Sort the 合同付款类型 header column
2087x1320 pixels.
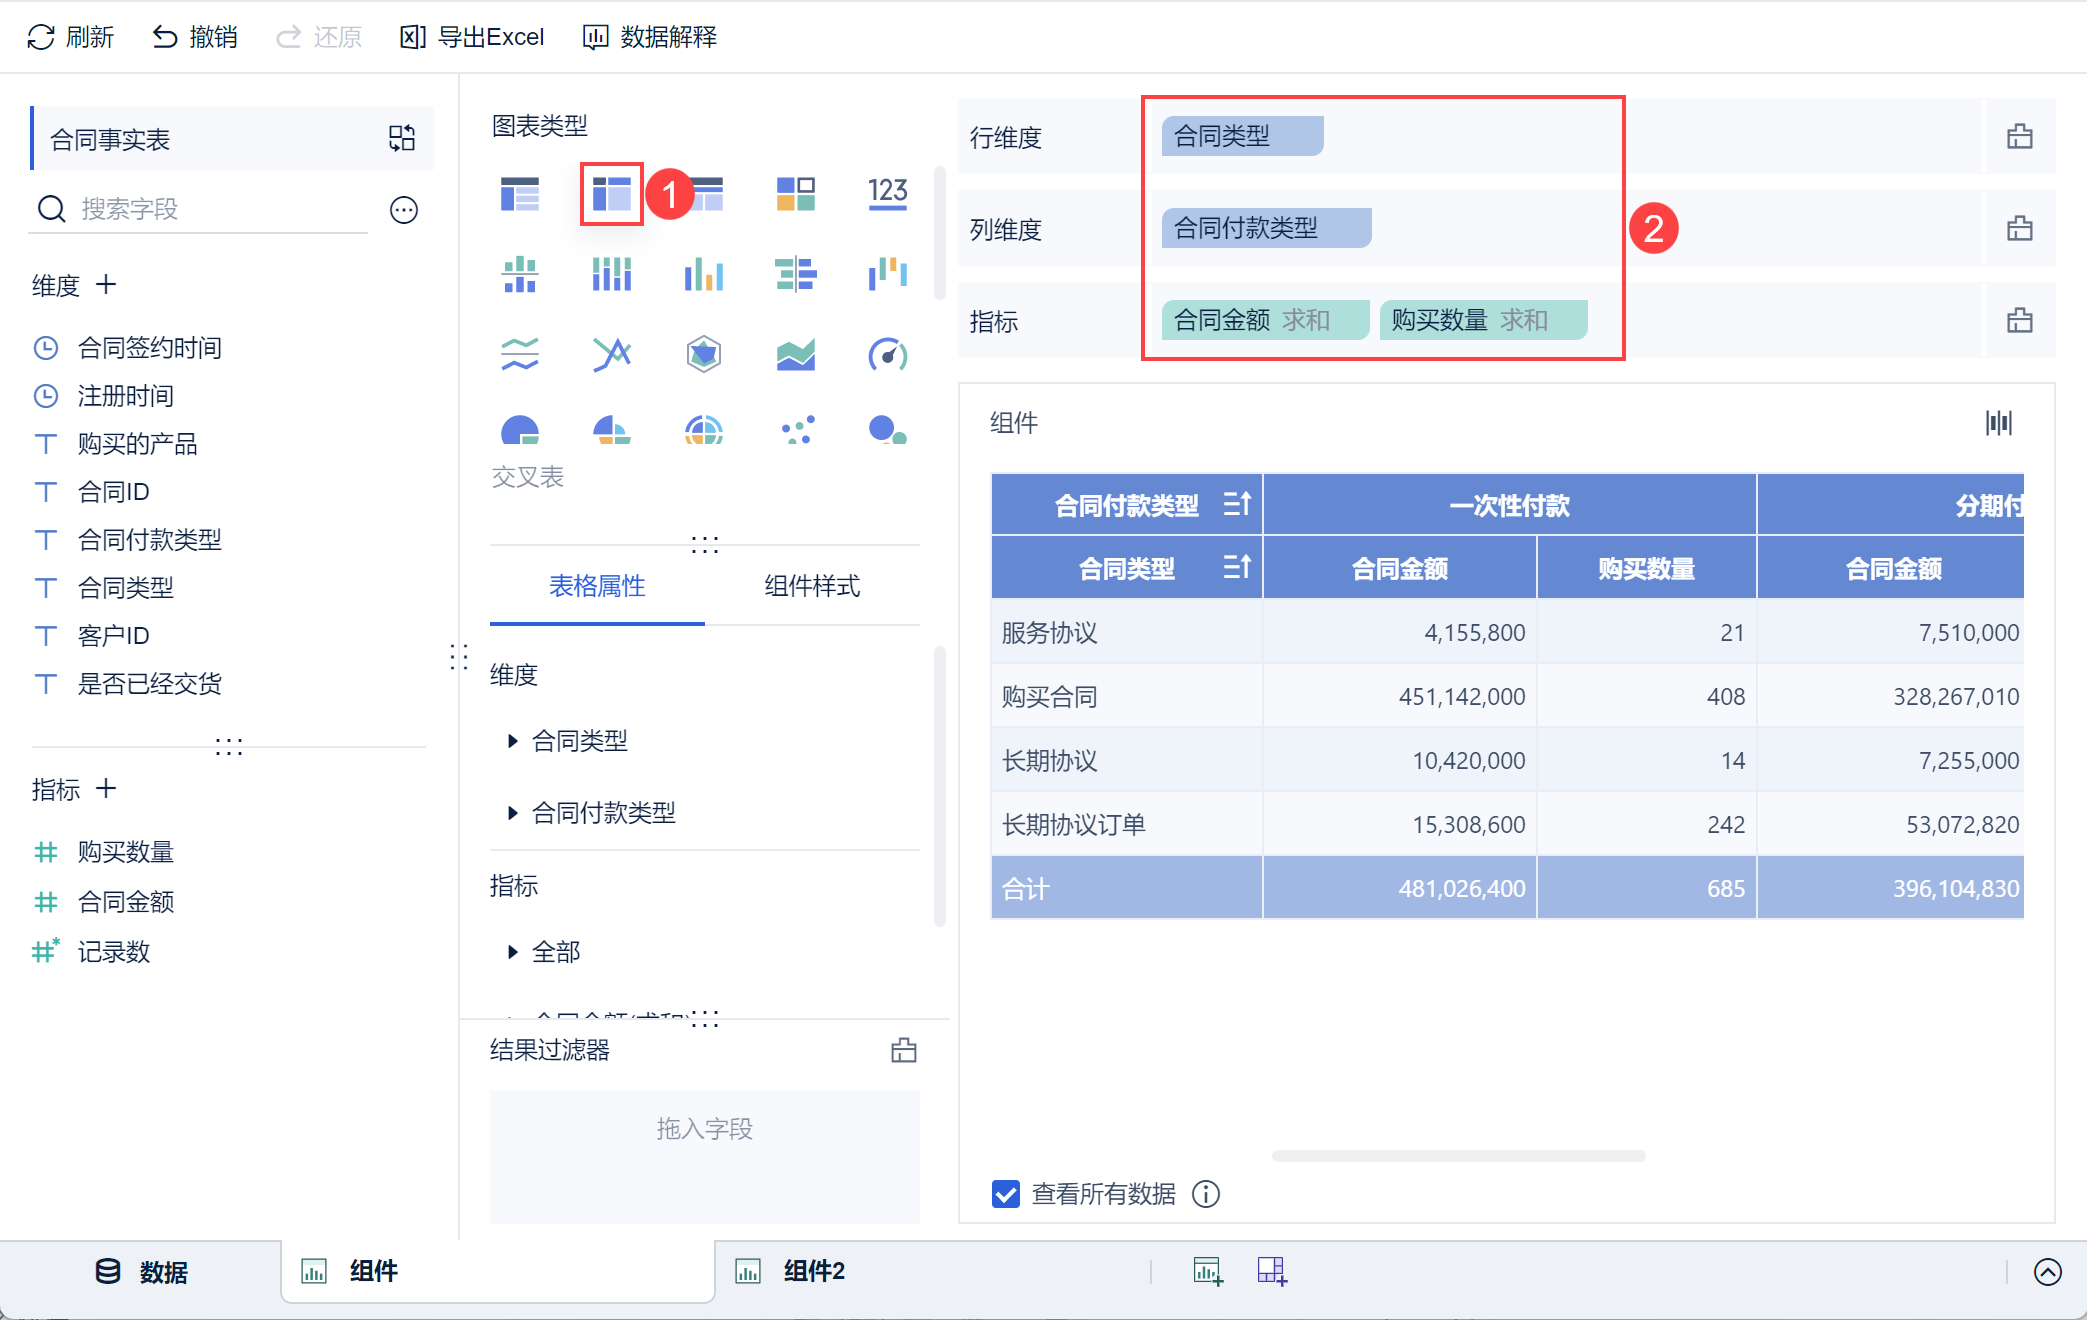point(1237,504)
